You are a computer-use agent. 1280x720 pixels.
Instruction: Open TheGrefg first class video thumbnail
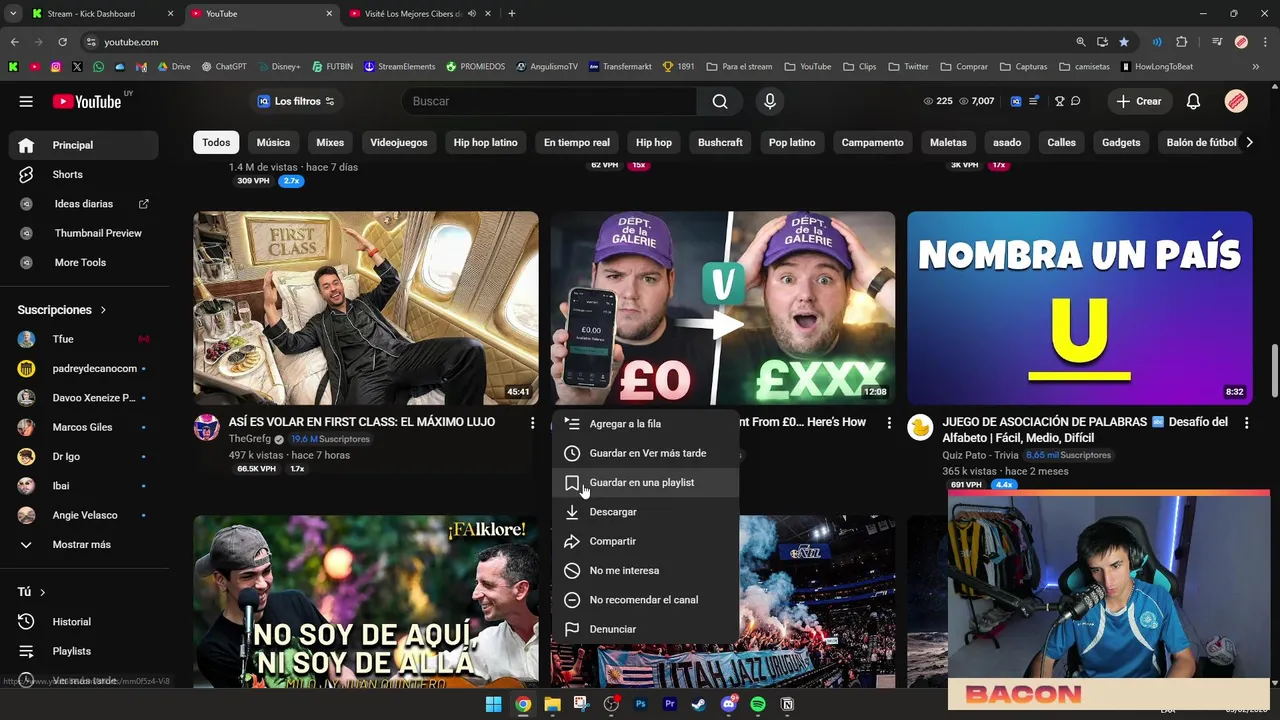pyautogui.click(x=366, y=308)
